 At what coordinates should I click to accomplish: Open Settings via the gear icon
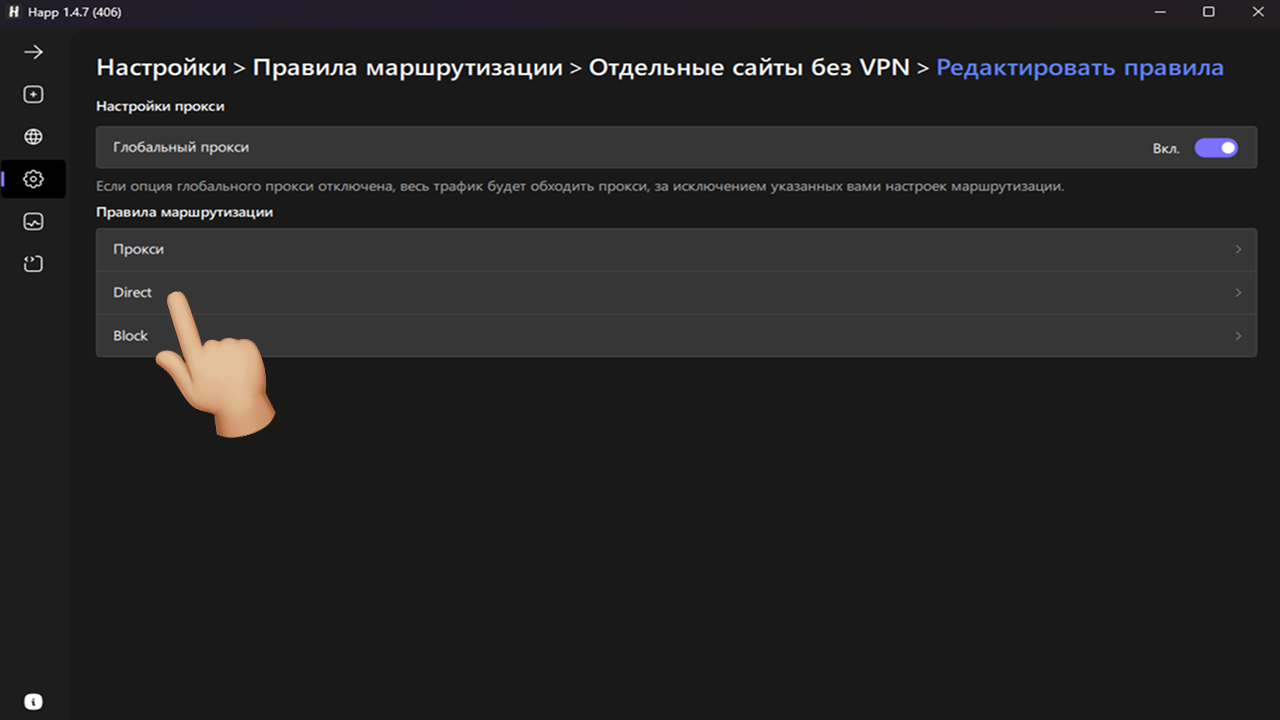33,179
